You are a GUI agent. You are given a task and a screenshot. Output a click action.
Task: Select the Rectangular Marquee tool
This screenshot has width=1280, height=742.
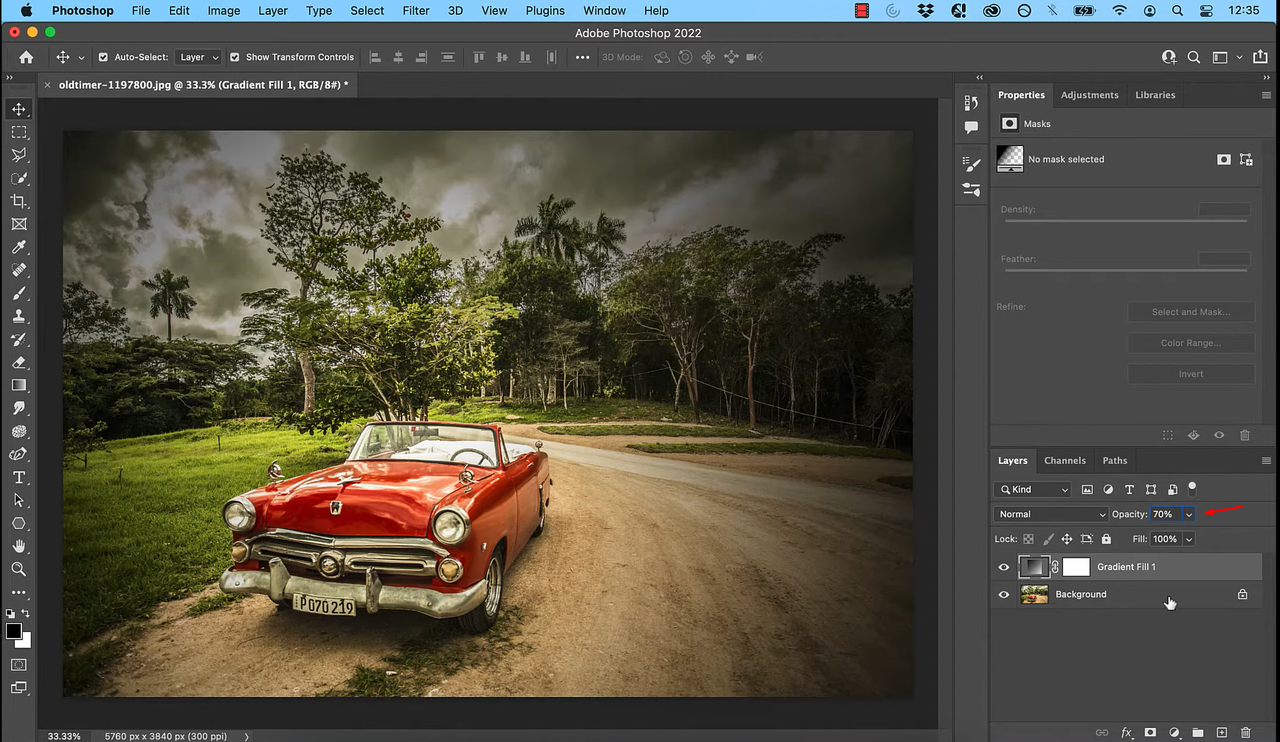[18, 132]
